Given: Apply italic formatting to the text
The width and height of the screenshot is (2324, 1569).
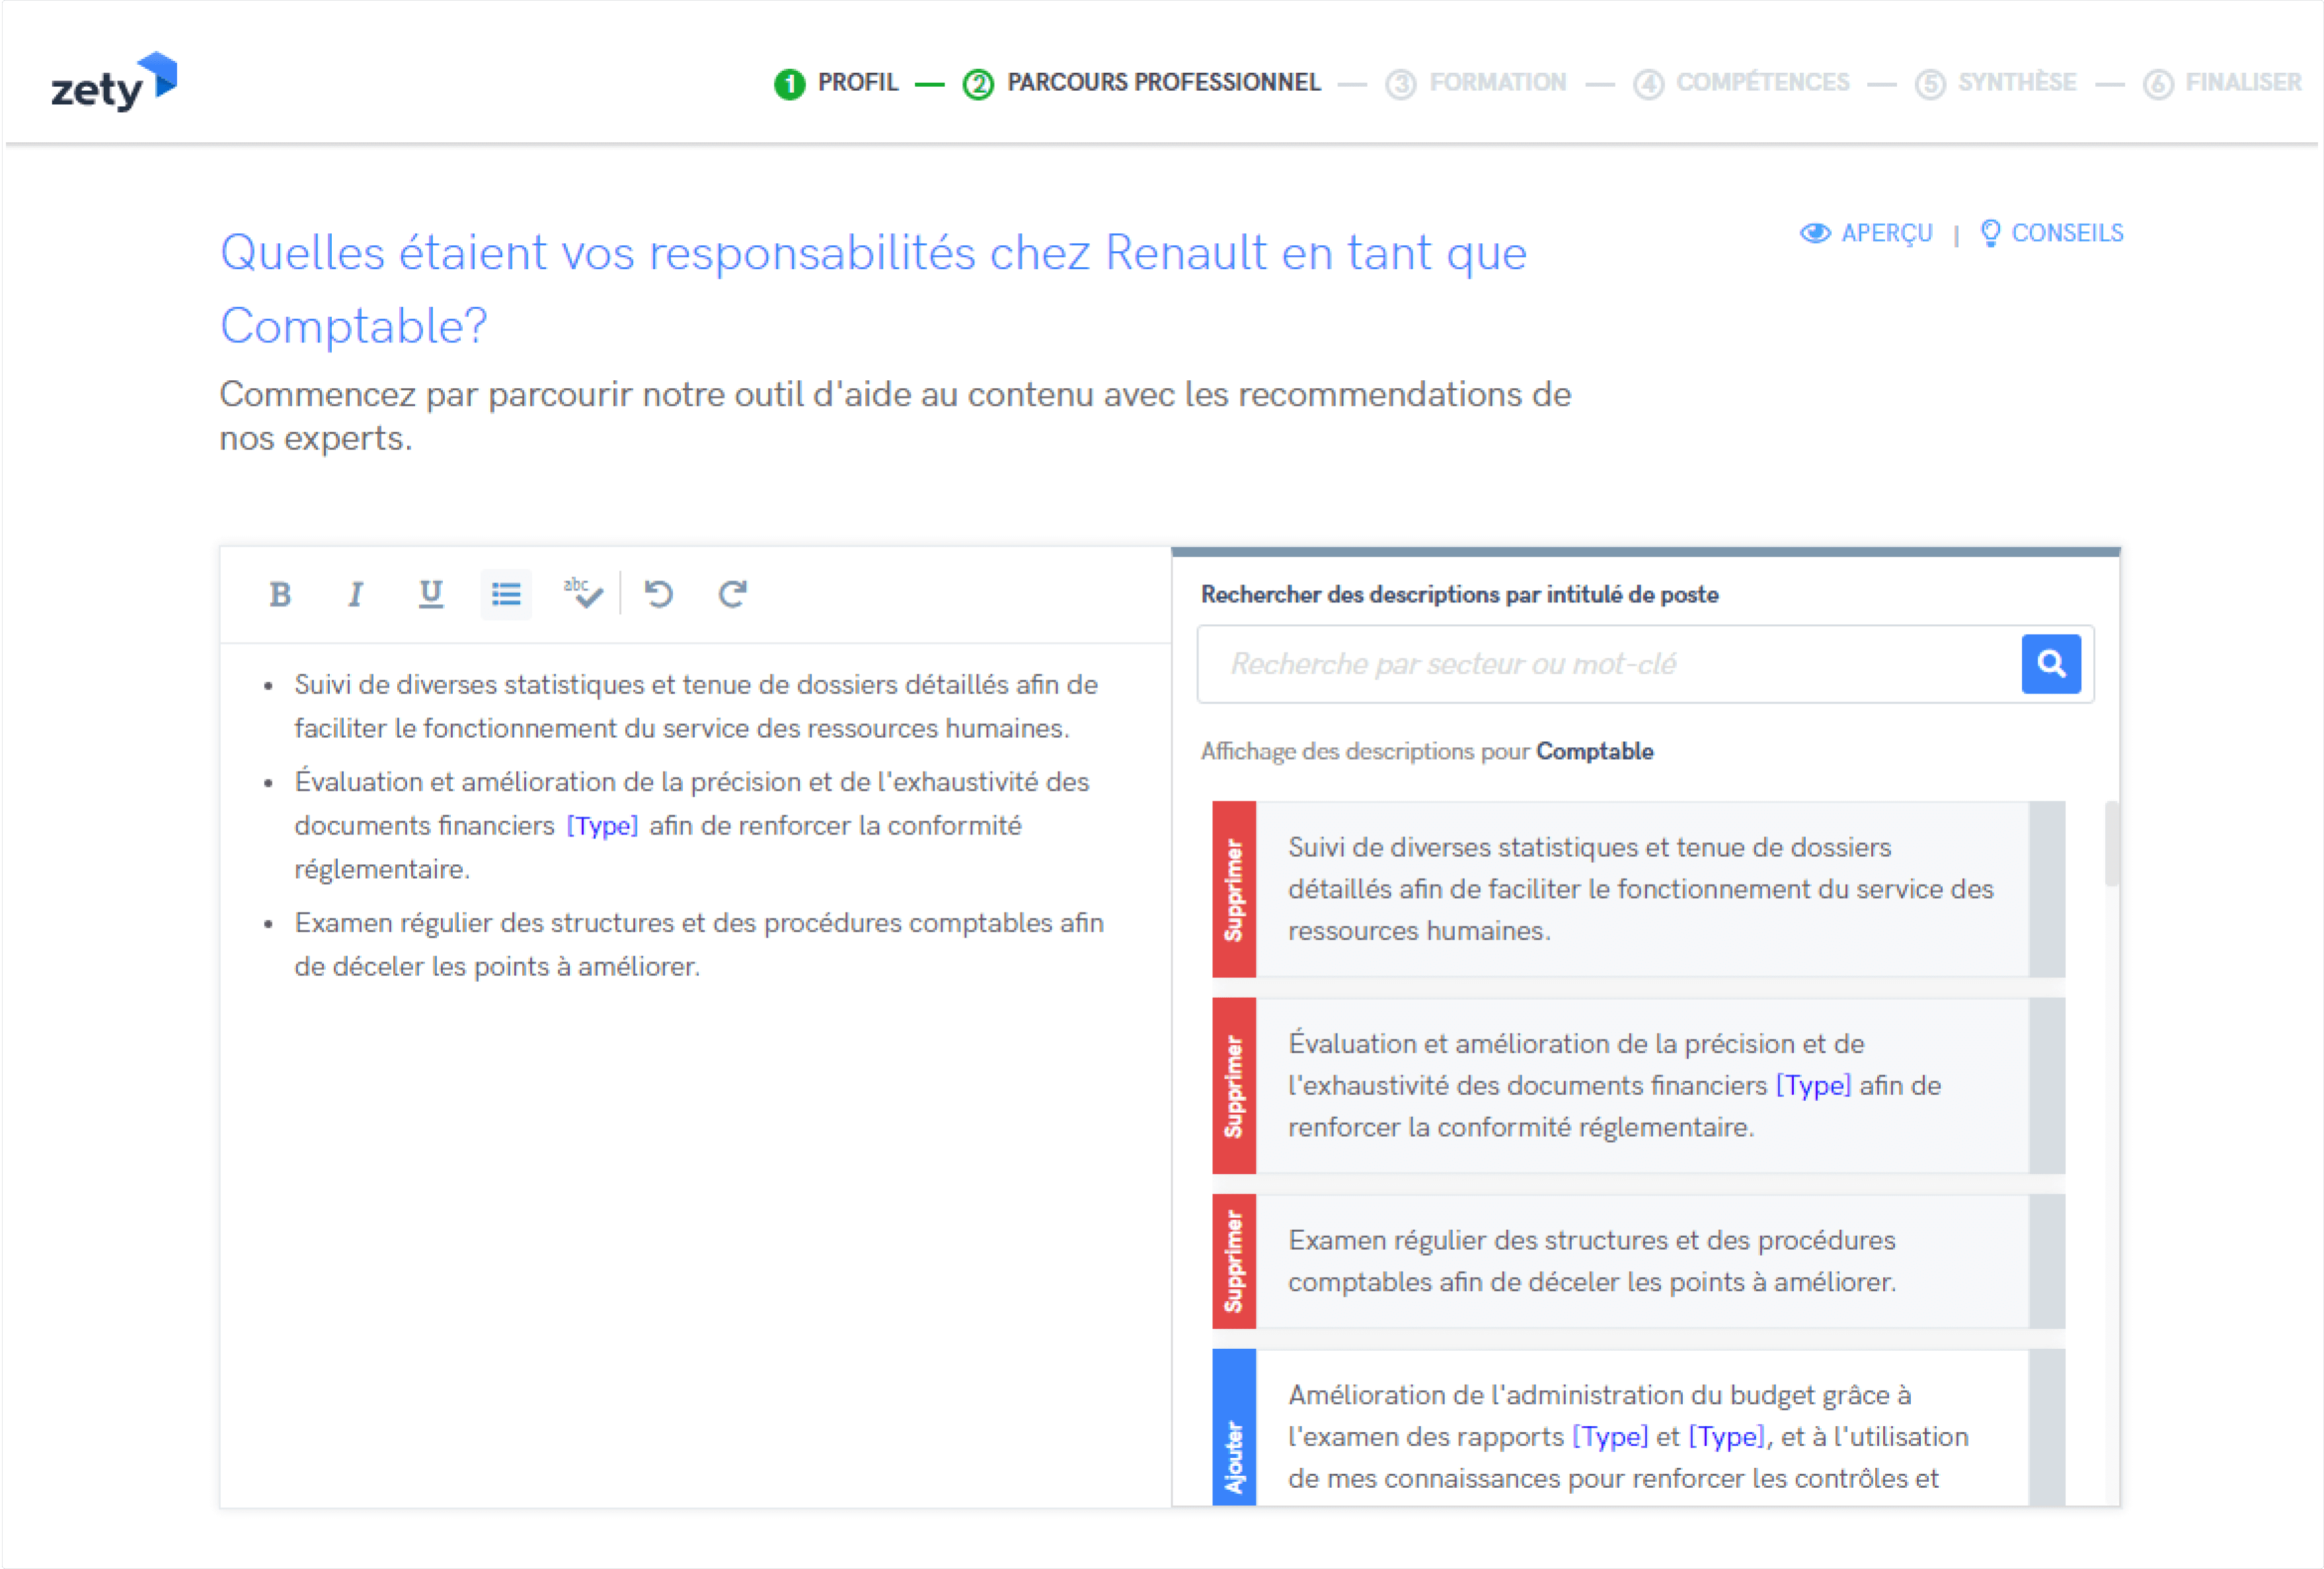Looking at the screenshot, I should pyautogui.click(x=355, y=594).
